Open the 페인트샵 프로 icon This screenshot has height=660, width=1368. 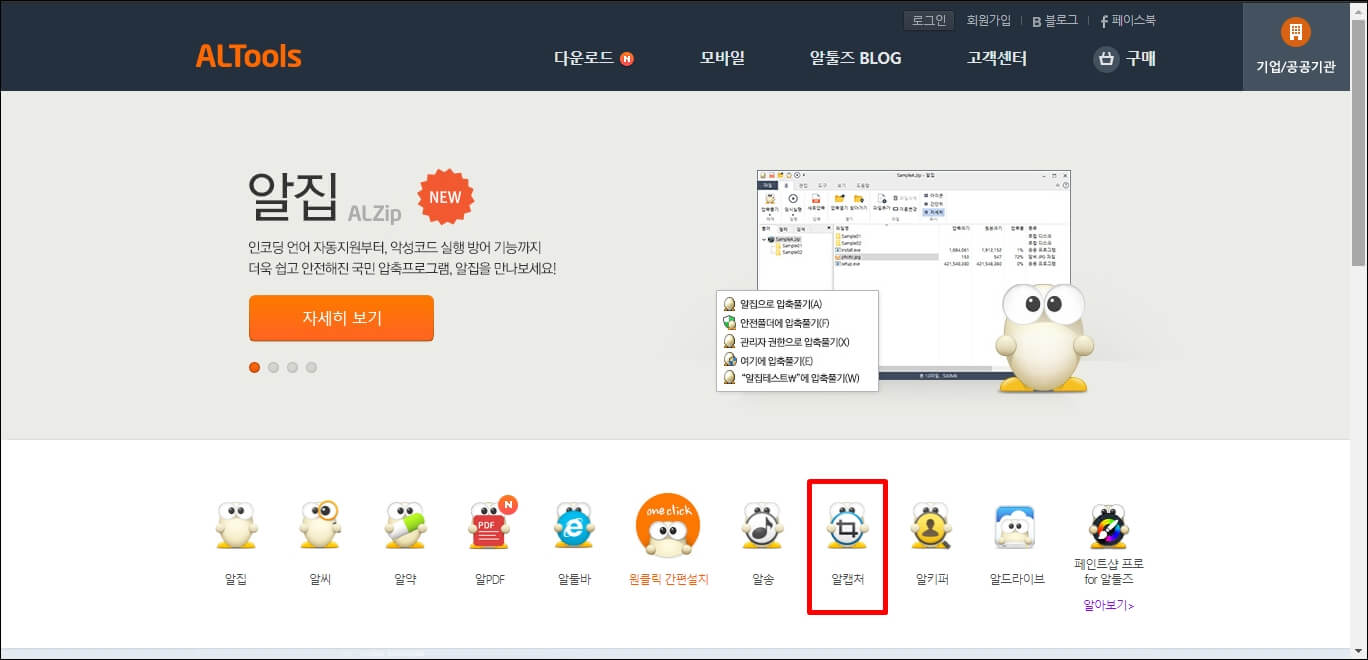pos(1109,526)
